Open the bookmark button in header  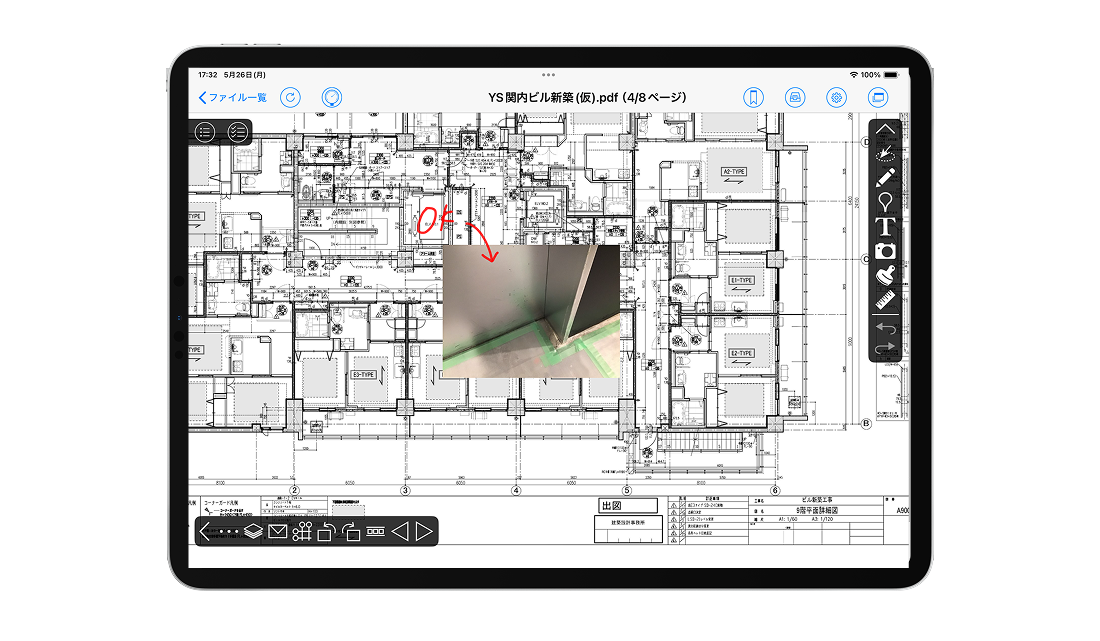(753, 98)
